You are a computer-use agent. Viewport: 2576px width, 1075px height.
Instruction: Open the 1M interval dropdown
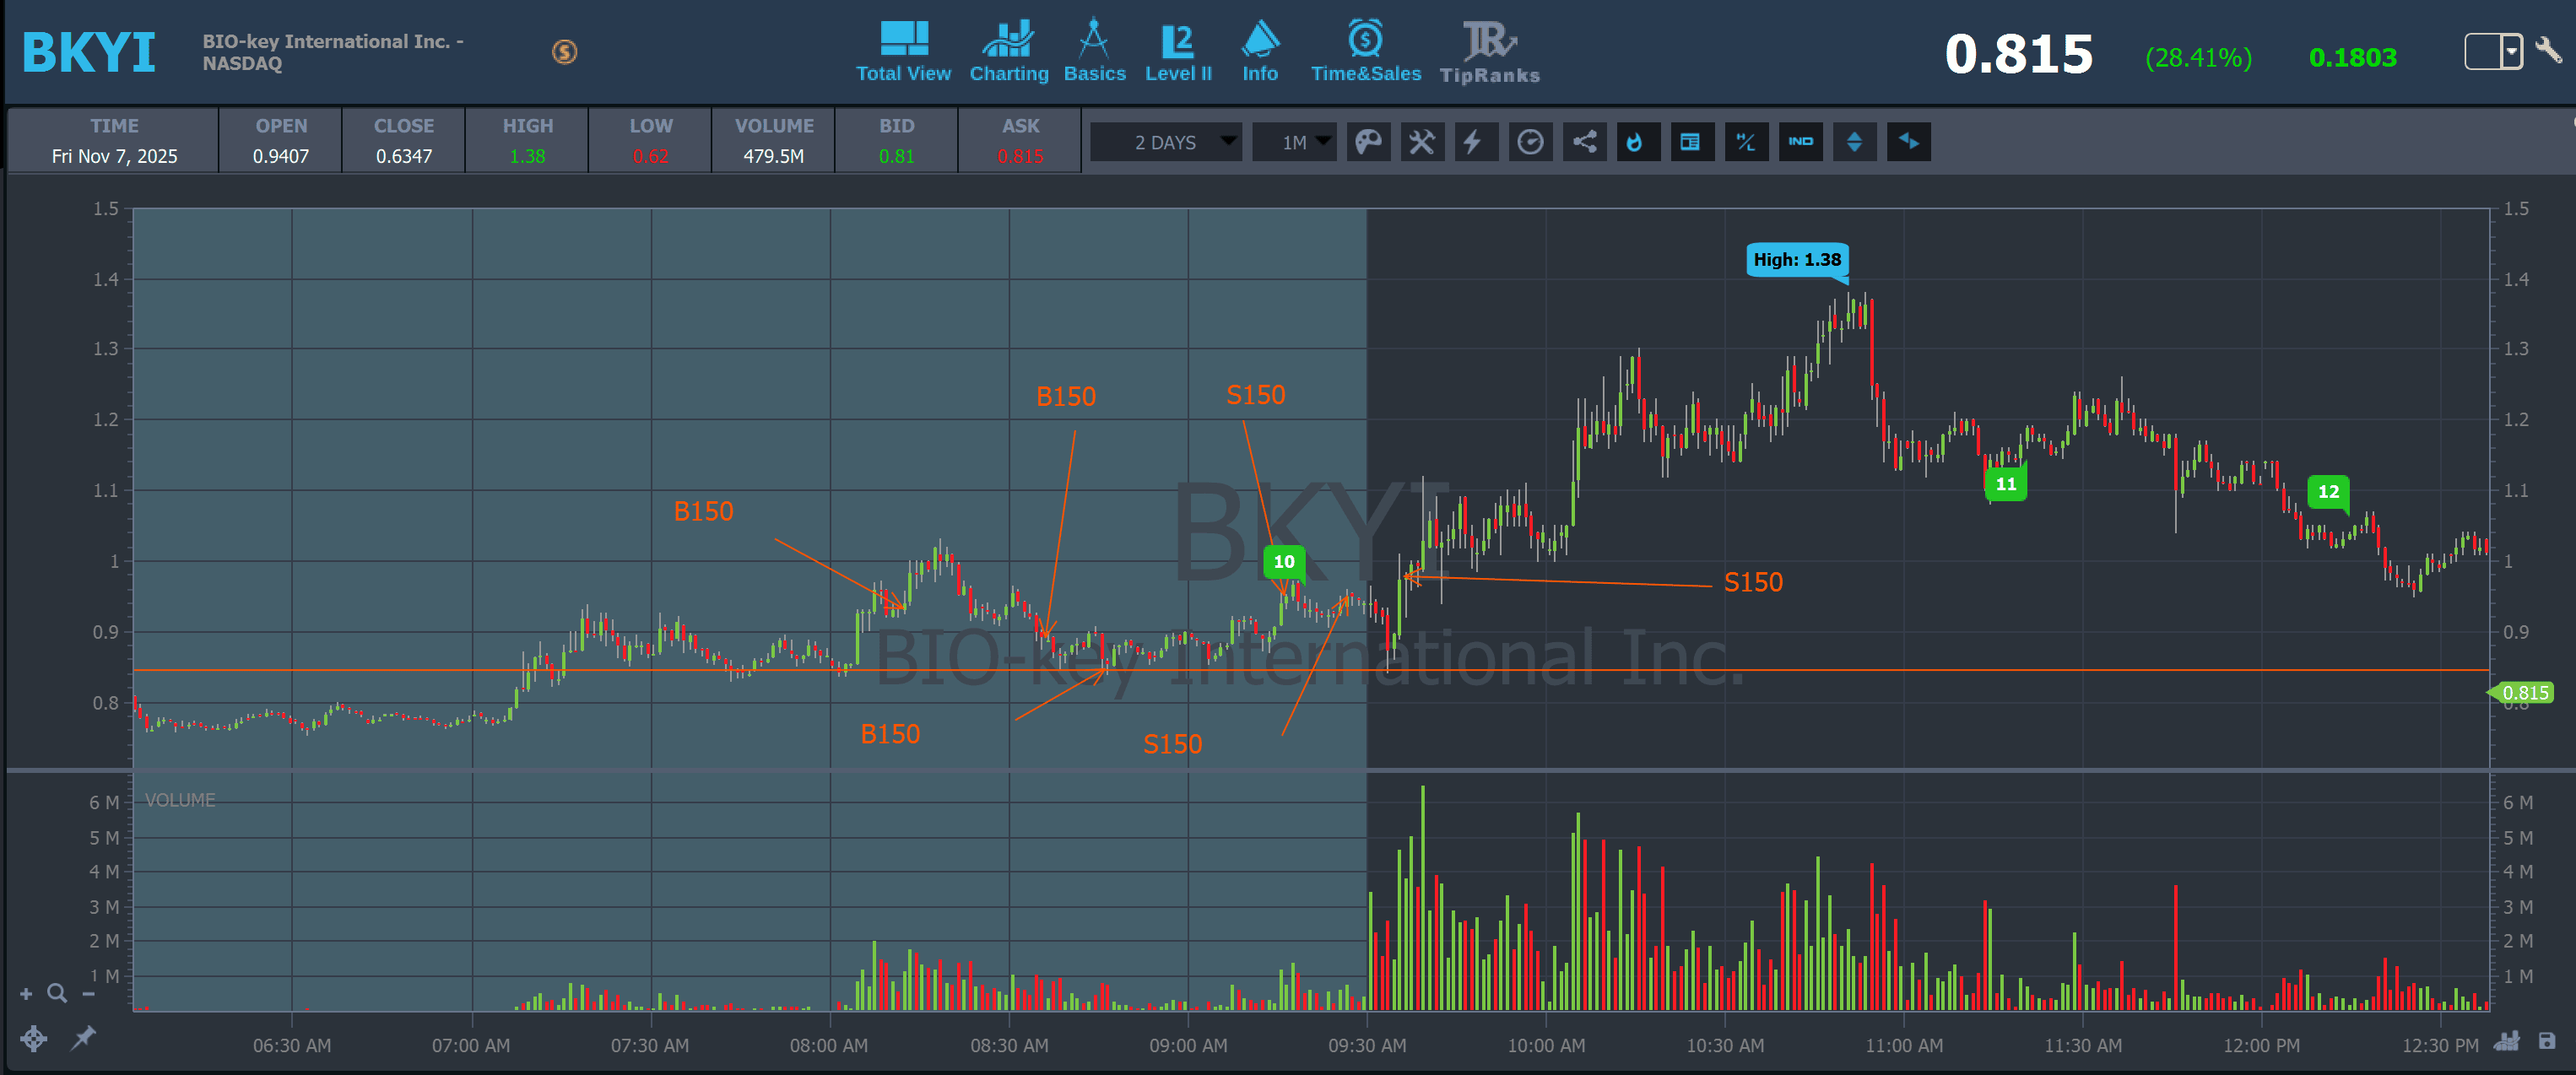coord(1296,142)
